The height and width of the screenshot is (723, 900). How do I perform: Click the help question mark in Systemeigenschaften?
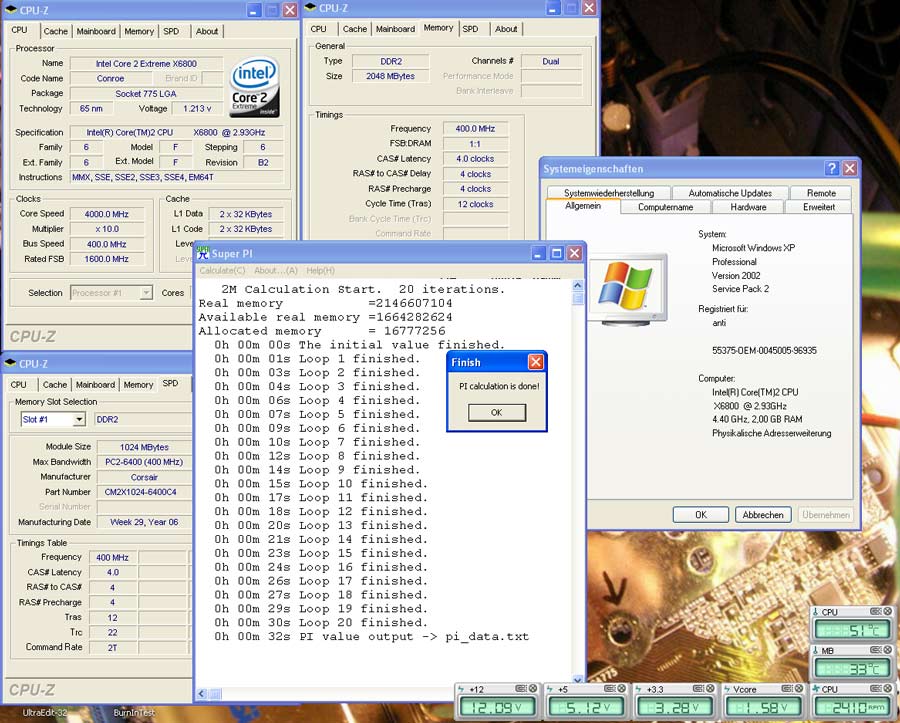pyautogui.click(x=831, y=169)
